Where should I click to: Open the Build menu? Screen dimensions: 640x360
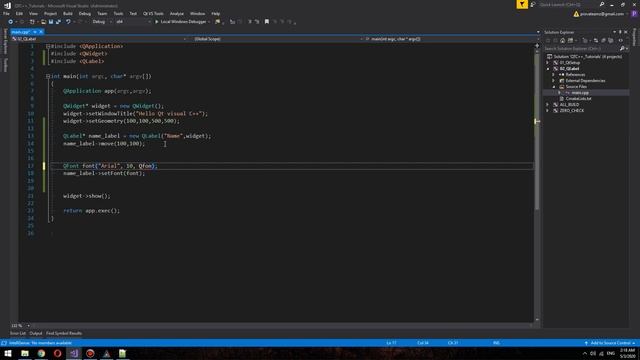point(68,13)
